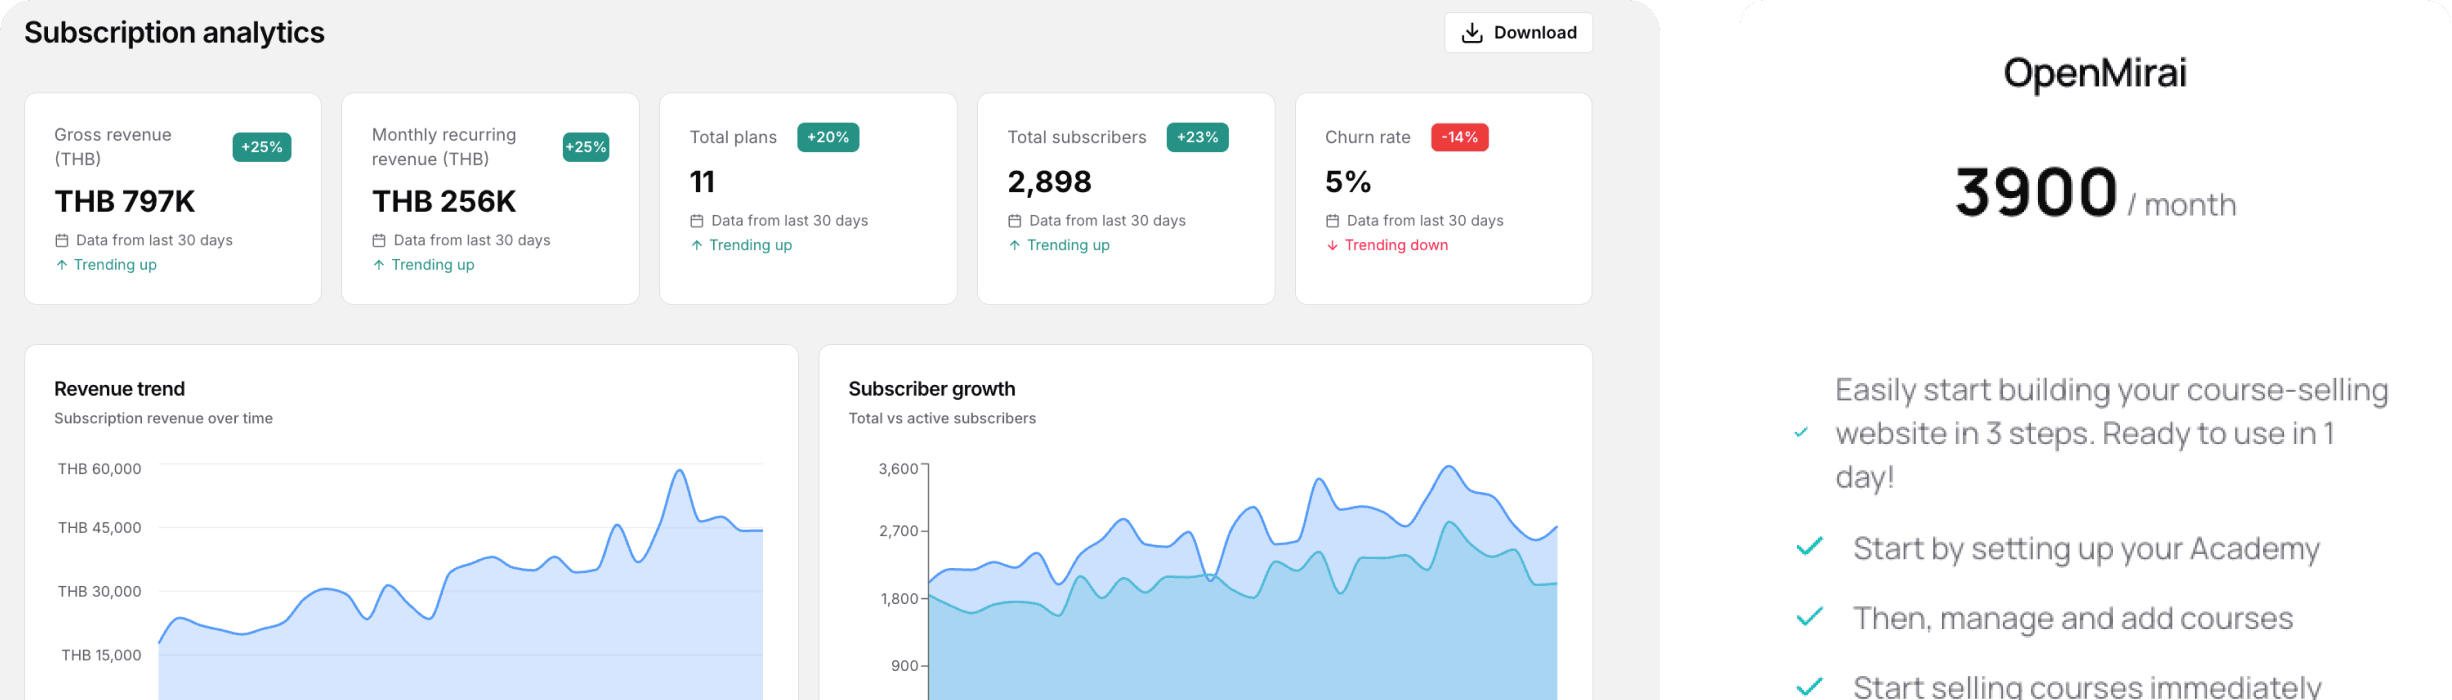Click the Download button
Image resolution: width=2452 pixels, height=700 pixels.
coord(1518,33)
